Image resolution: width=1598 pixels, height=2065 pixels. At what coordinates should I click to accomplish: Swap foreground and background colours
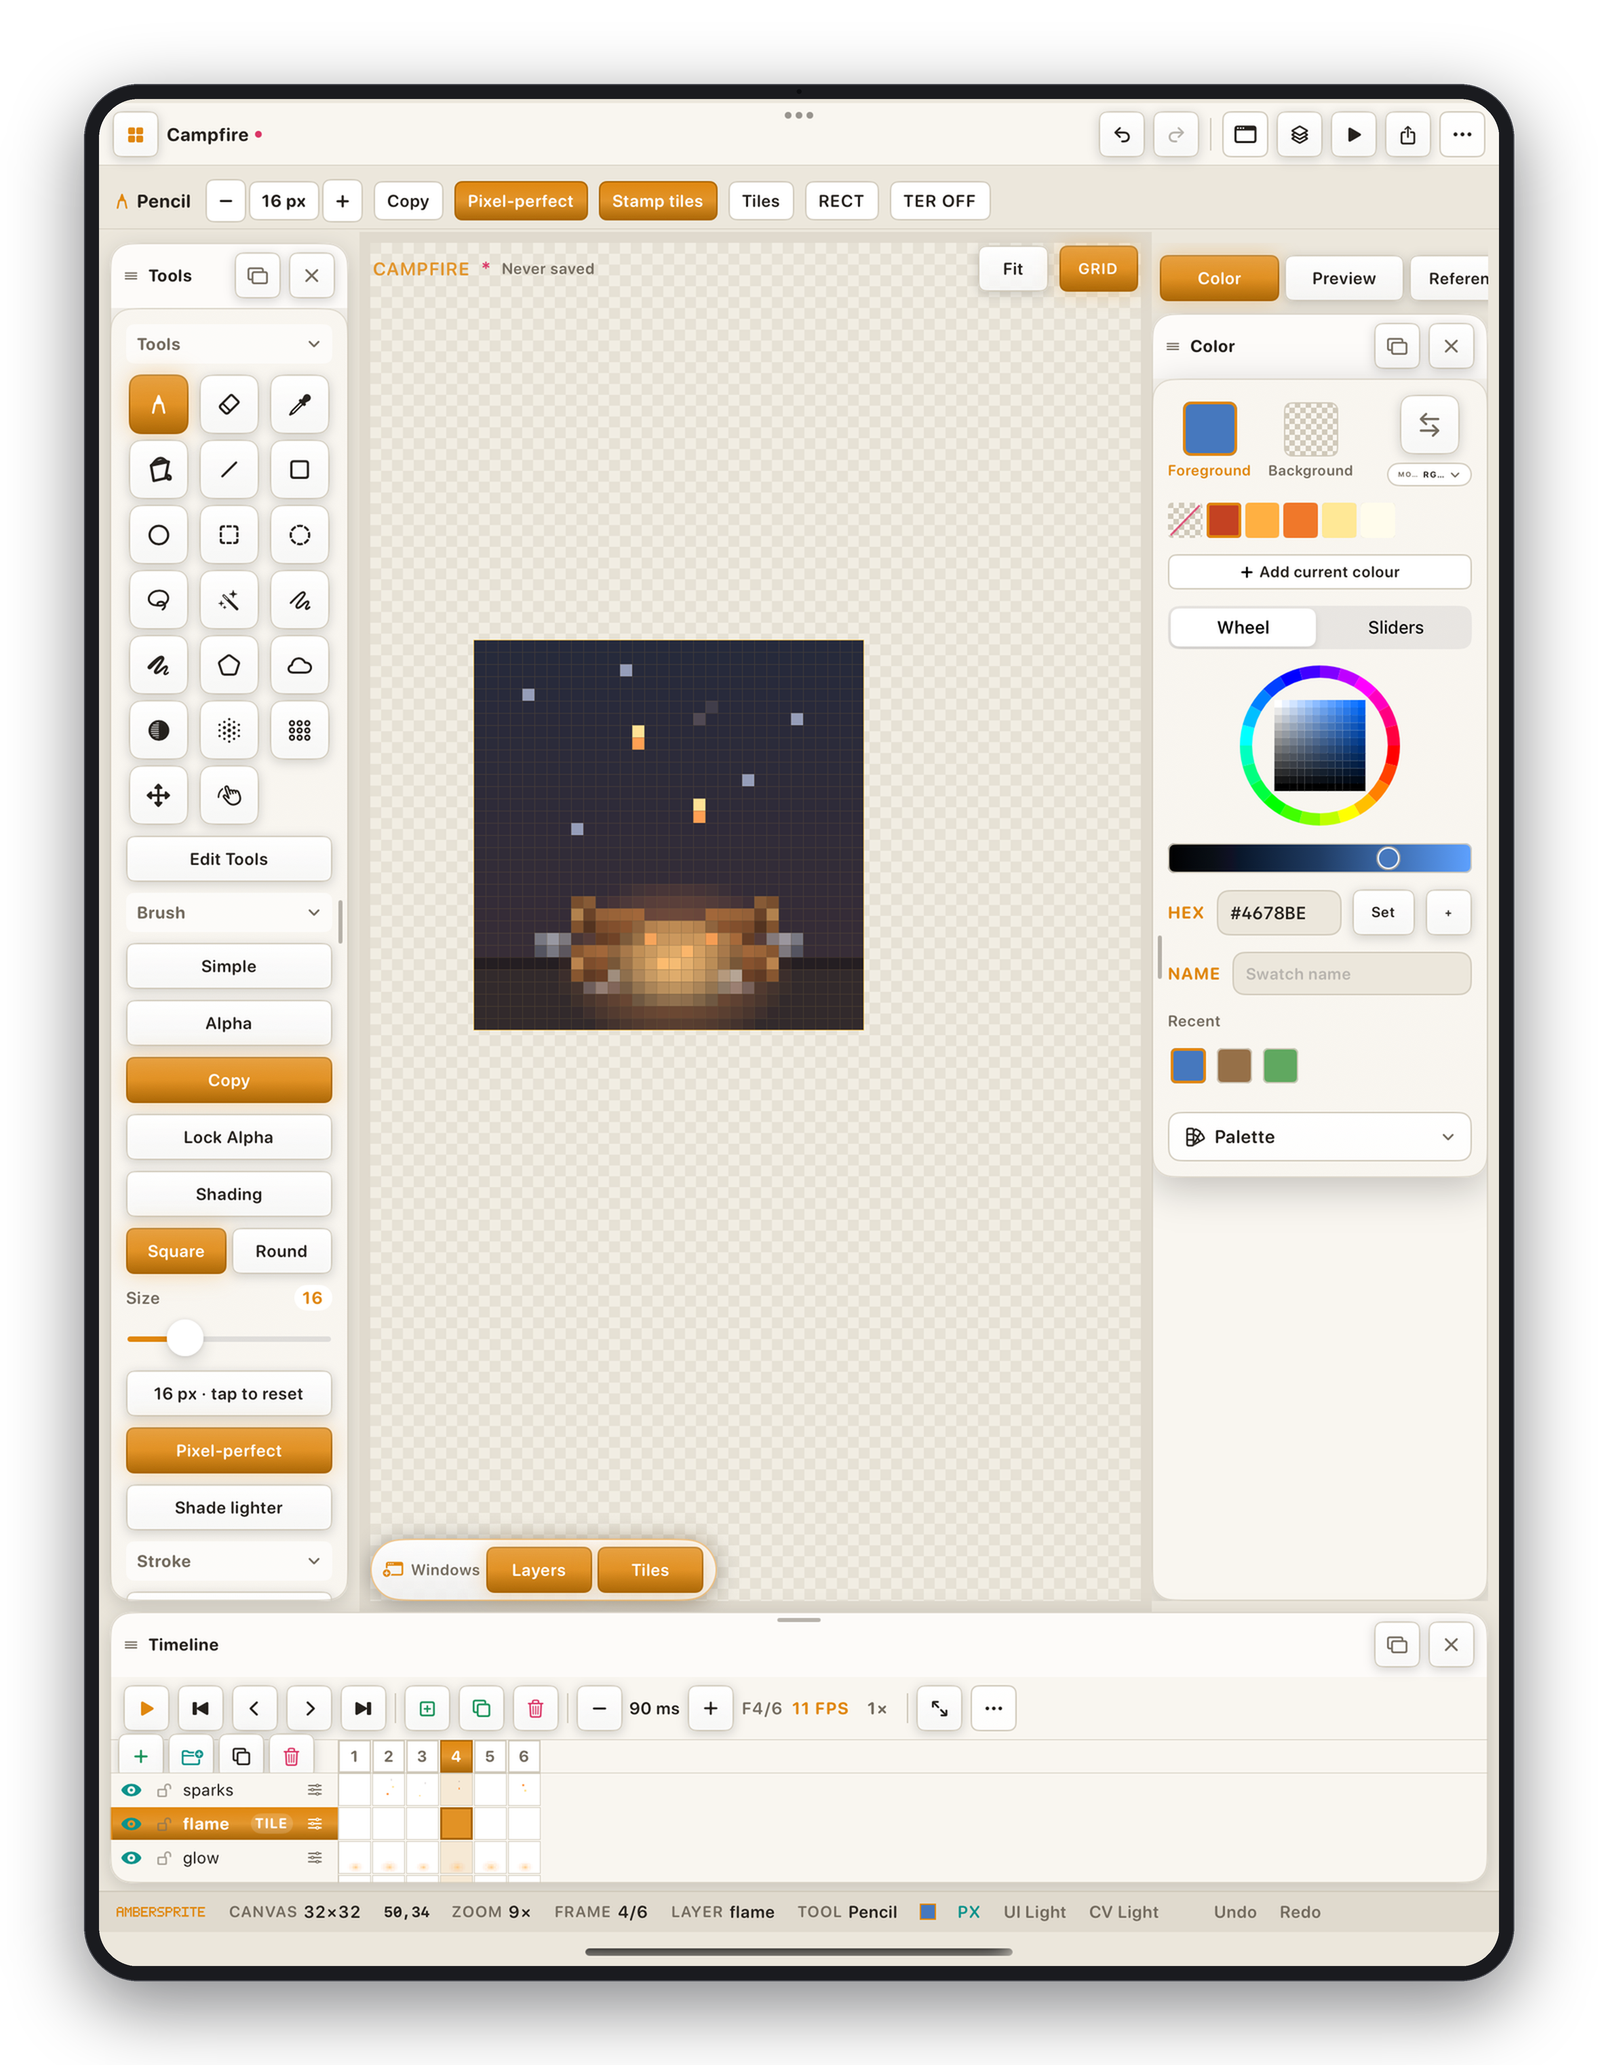[x=1429, y=425]
